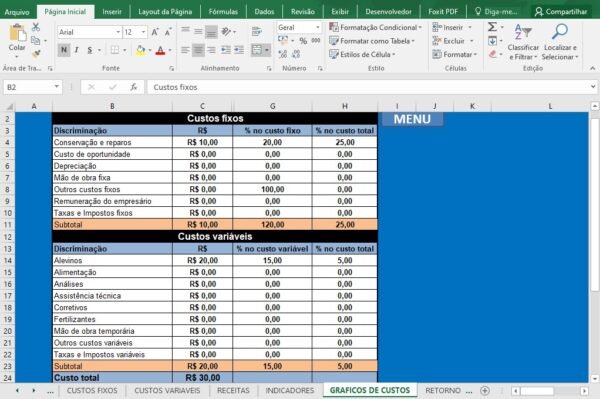Click the blue MENU button
The height and width of the screenshot is (399, 600).
click(x=412, y=119)
